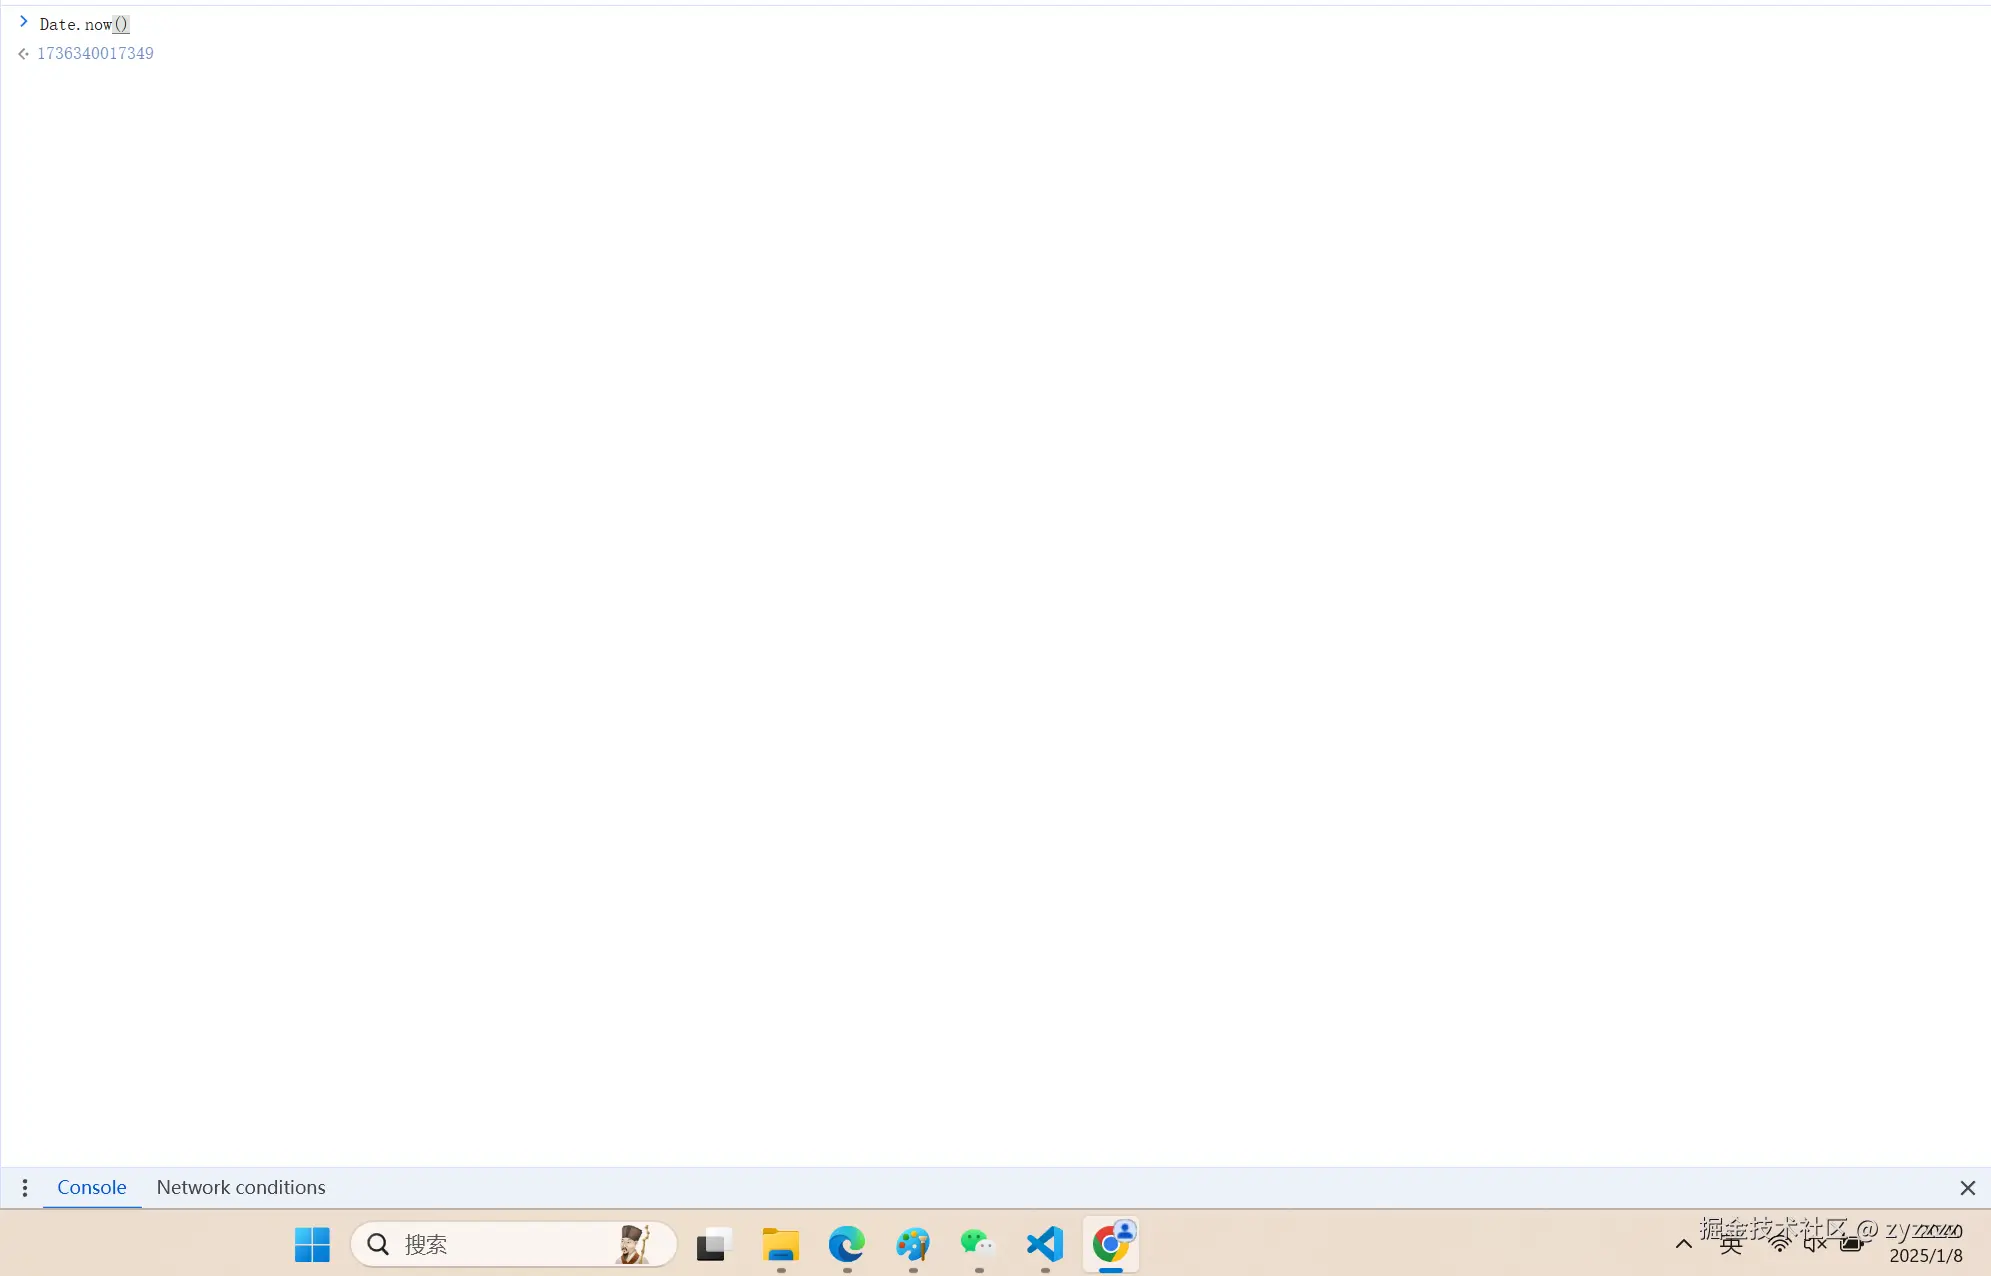Open Visual Studio Code from taskbar
Screen dimensions: 1991x1276
pyautogui.click(x=1044, y=1245)
